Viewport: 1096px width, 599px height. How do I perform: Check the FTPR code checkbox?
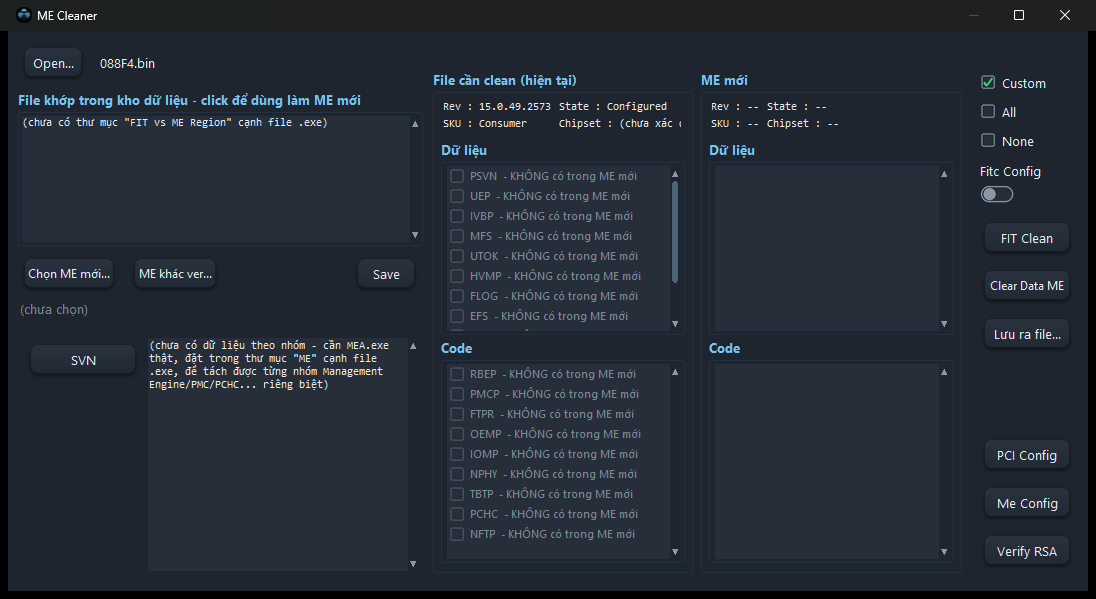pyautogui.click(x=457, y=414)
